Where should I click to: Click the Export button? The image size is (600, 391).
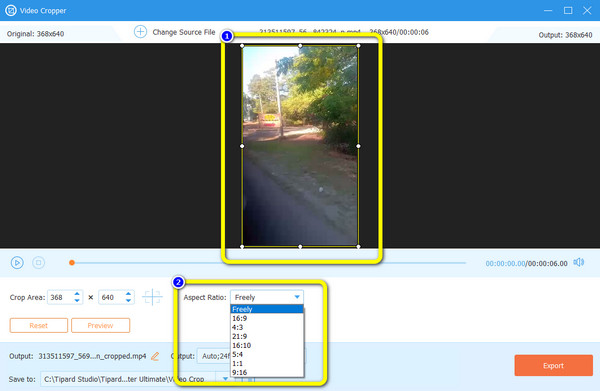coord(553,366)
